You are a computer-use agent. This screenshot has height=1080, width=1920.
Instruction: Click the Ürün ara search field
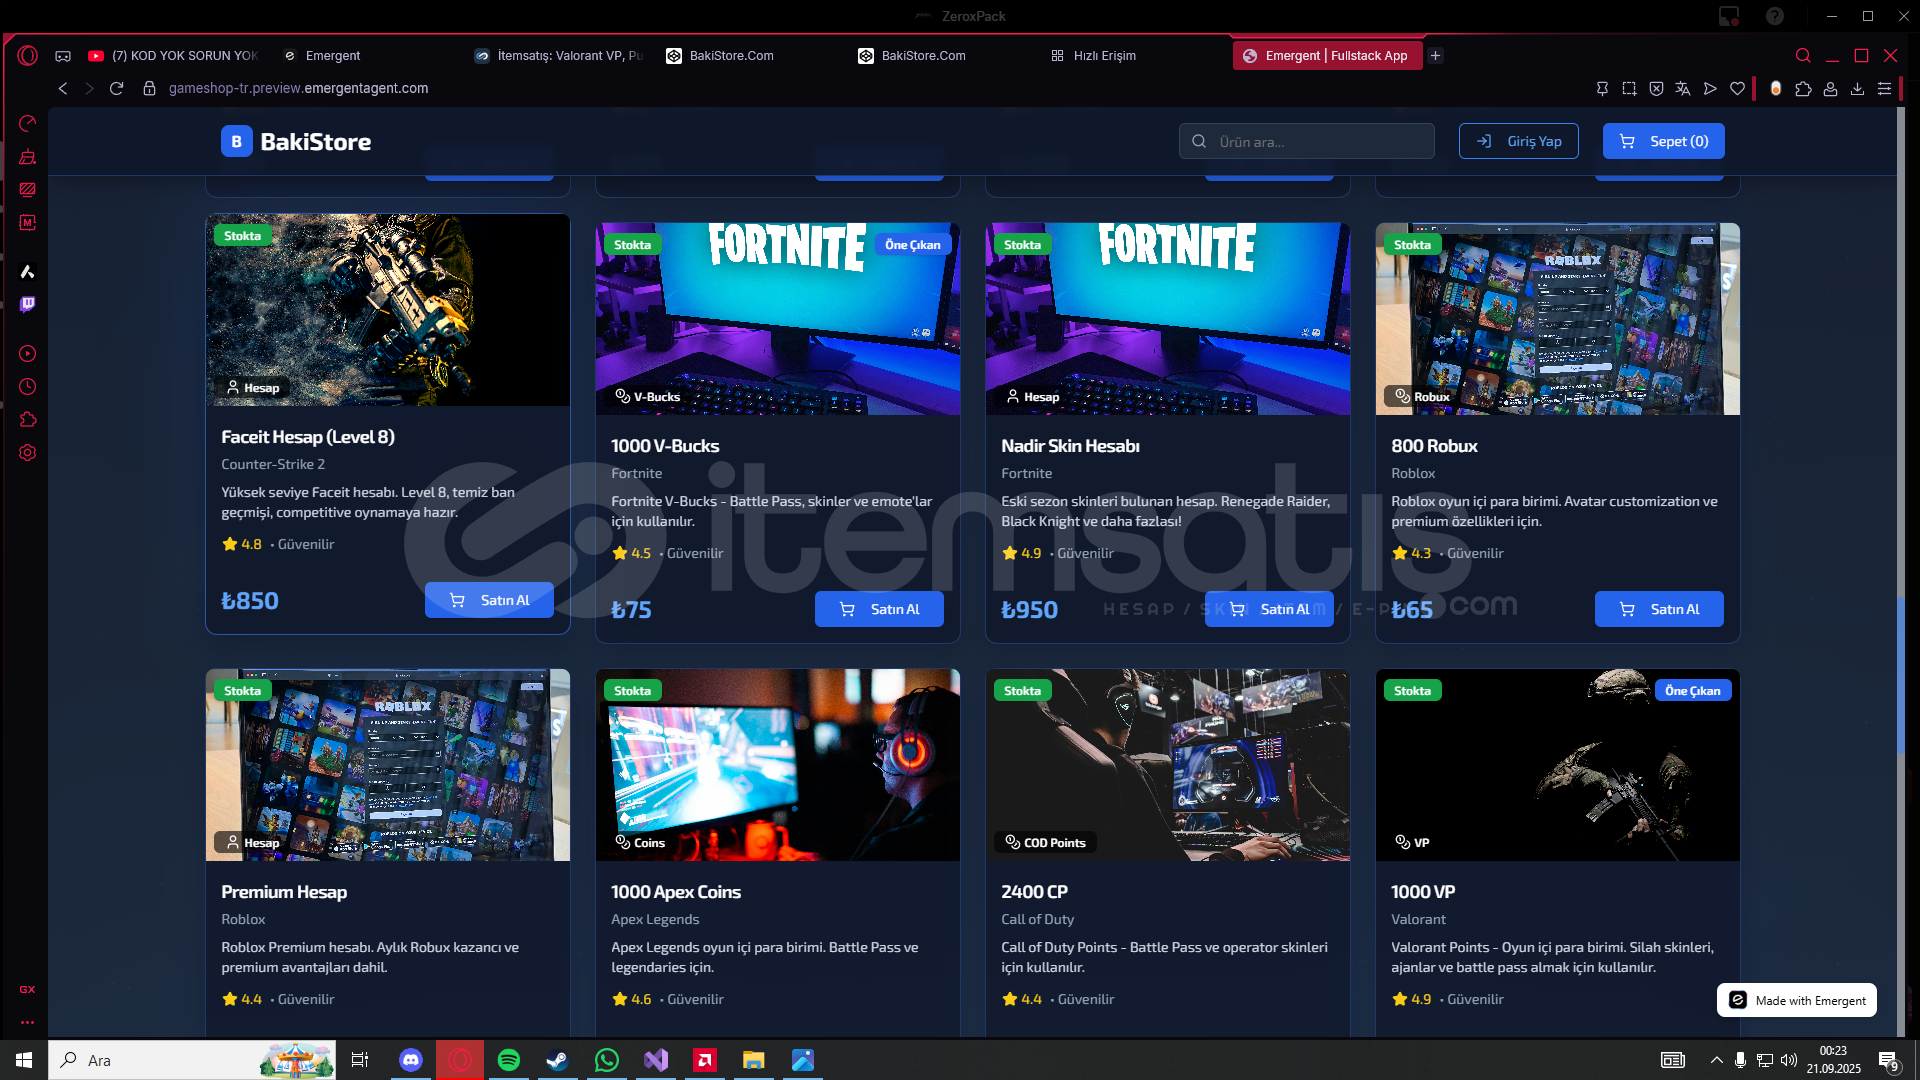pos(1306,142)
